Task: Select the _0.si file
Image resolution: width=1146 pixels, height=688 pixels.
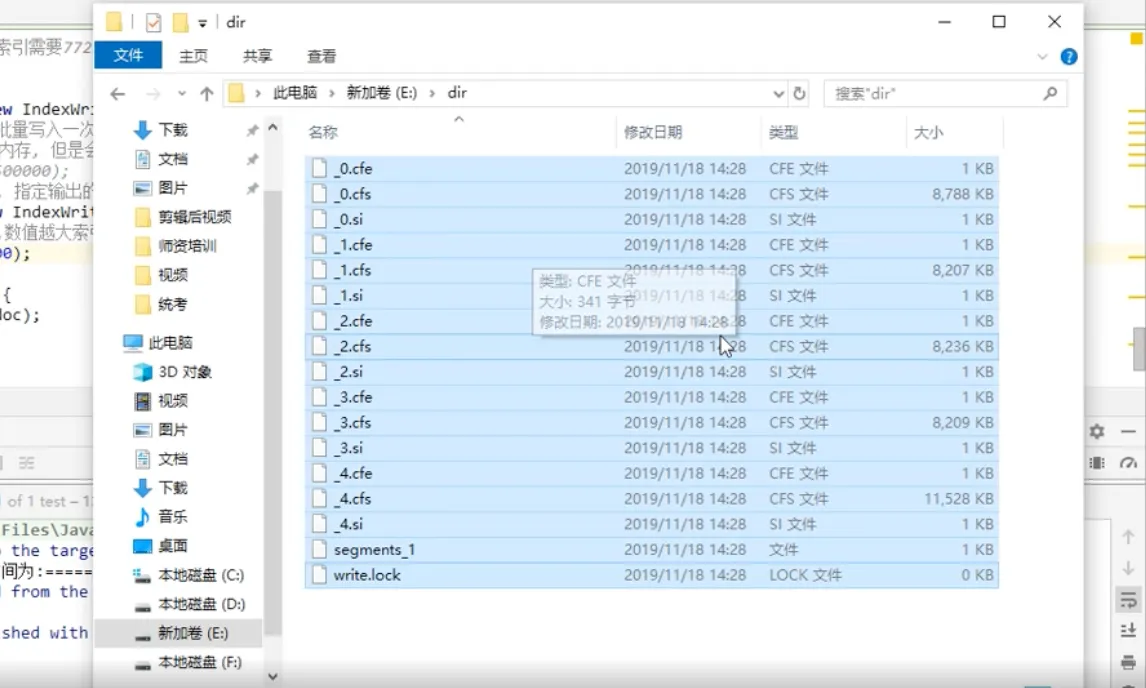Action: click(x=651, y=219)
